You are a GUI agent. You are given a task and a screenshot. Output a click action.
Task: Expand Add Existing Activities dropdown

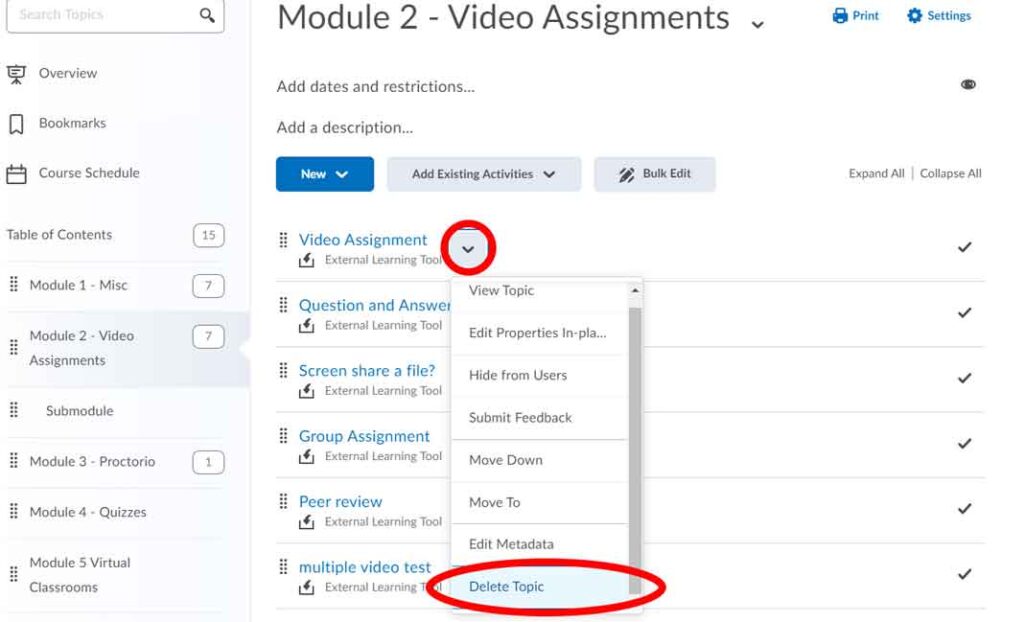(x=483, y=174)
